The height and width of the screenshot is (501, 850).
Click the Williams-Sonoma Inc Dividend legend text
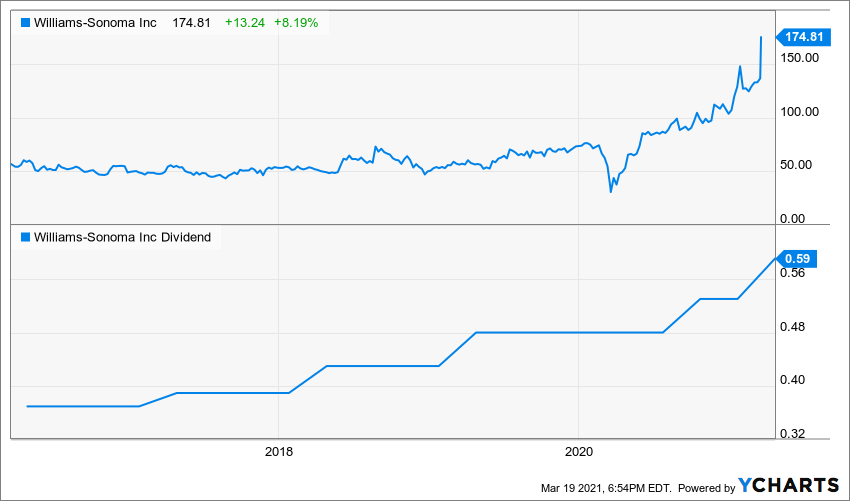coord(123,237)
